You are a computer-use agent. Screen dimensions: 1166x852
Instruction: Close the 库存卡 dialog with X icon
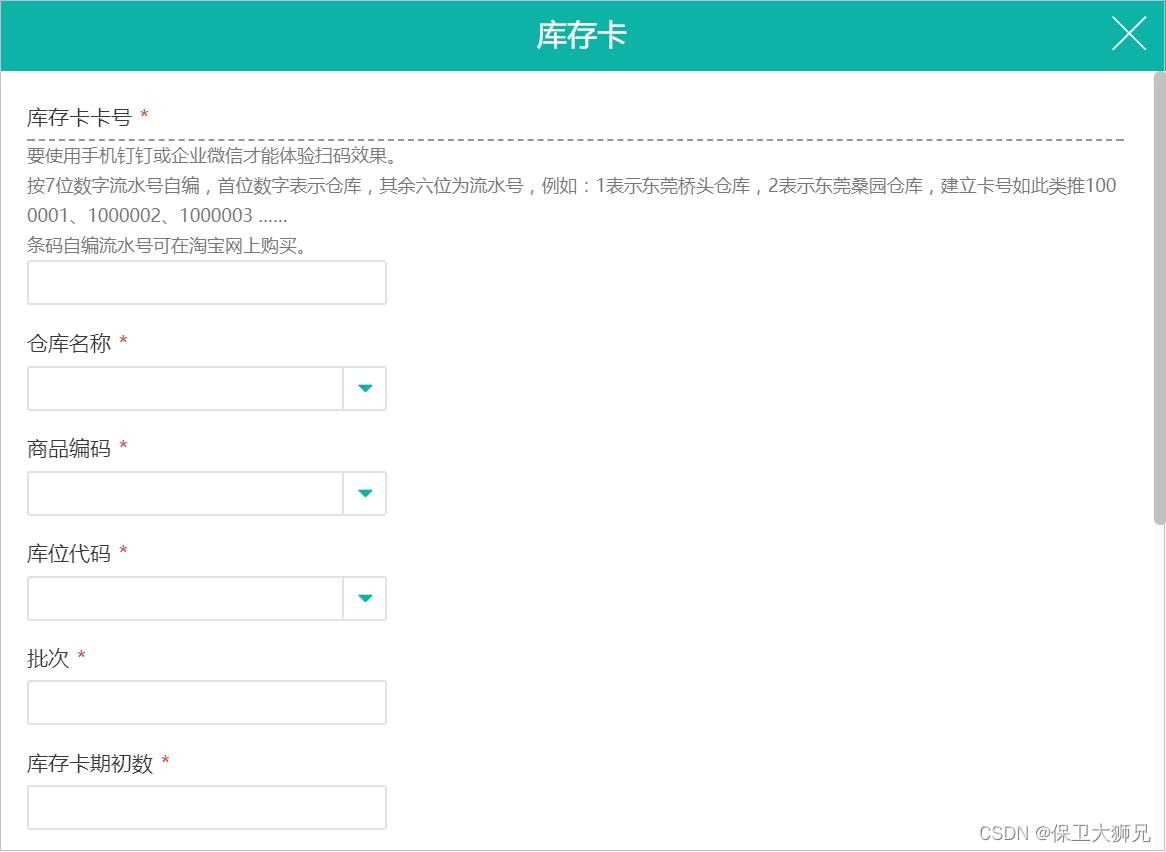click(1129, 34)
